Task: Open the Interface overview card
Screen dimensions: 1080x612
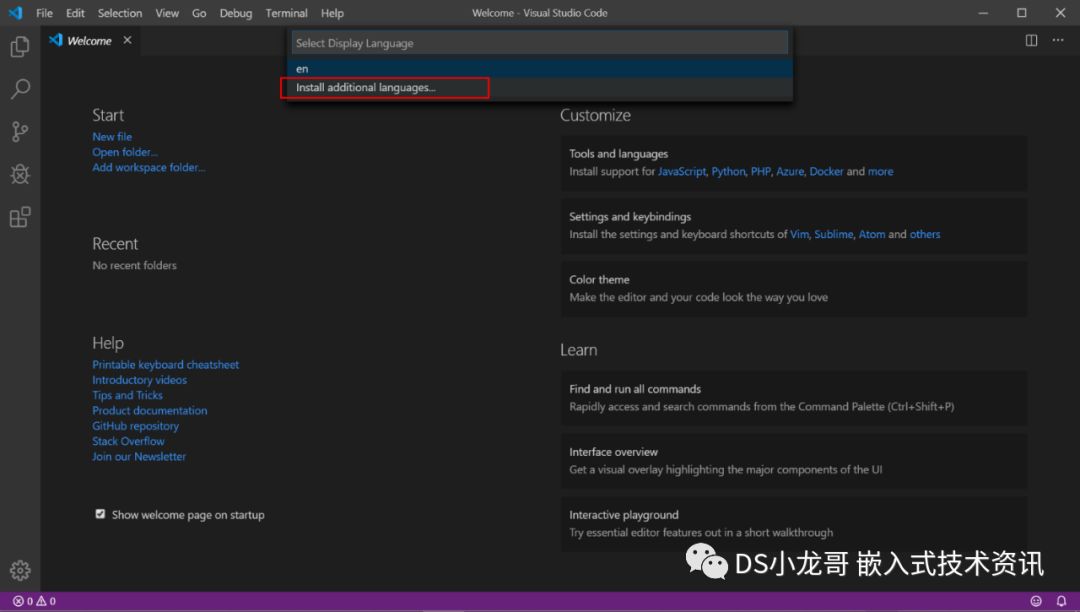Action: point(793,461)
